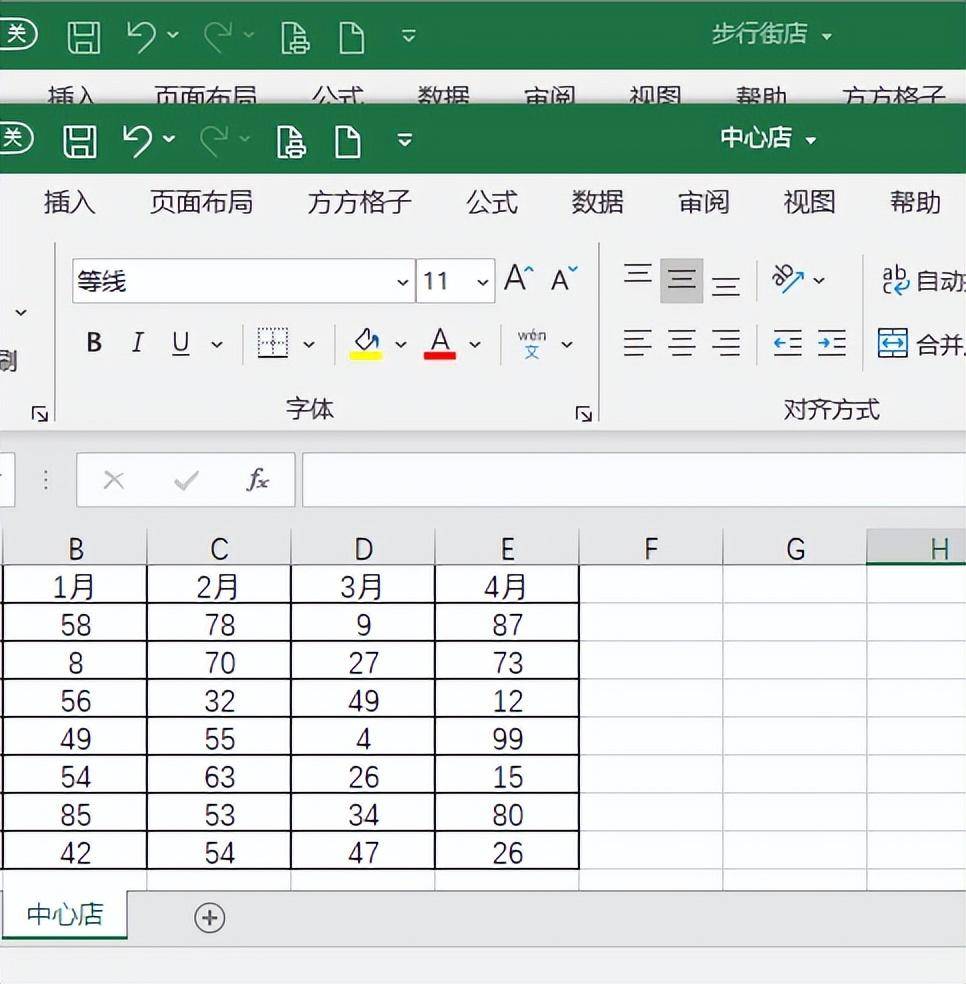Open print preview in 中心店 window
This screenshot has width=966, height=984.
point(291,141)
